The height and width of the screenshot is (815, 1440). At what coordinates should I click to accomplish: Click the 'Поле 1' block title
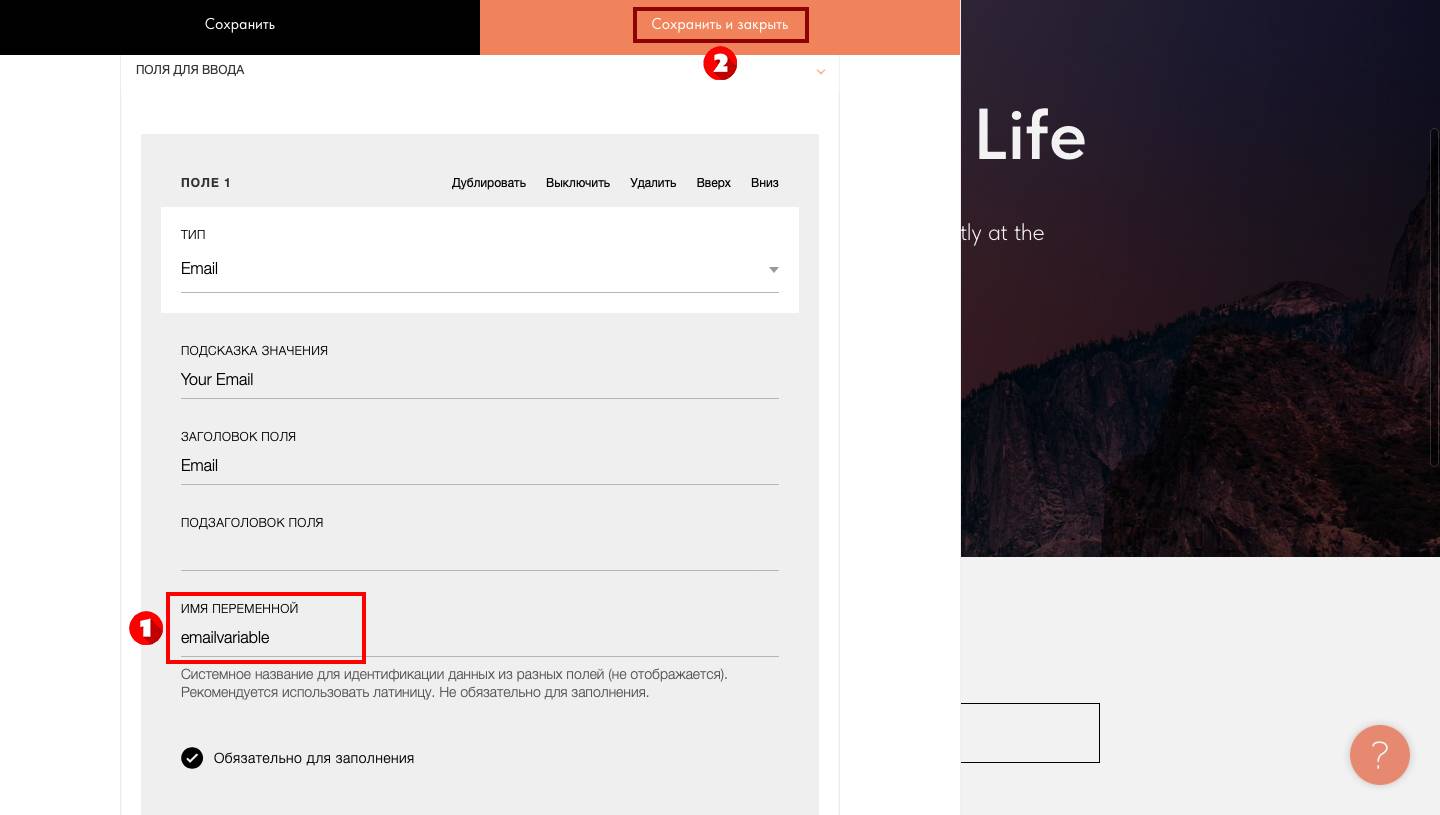pyautogui.click(x=206, y=183)
